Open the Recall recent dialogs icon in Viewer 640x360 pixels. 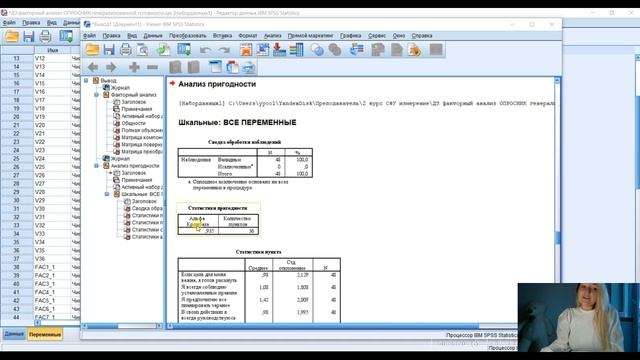(x=184, y=50)
